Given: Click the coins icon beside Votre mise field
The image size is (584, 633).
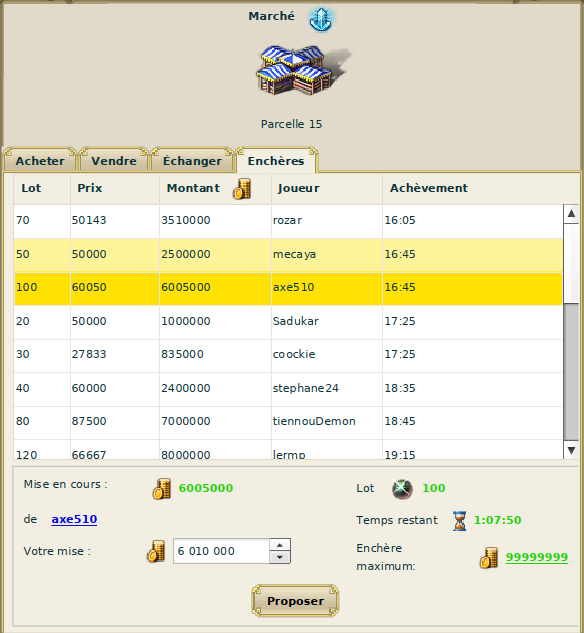Looking at the screenshot, I should [156, 551].
